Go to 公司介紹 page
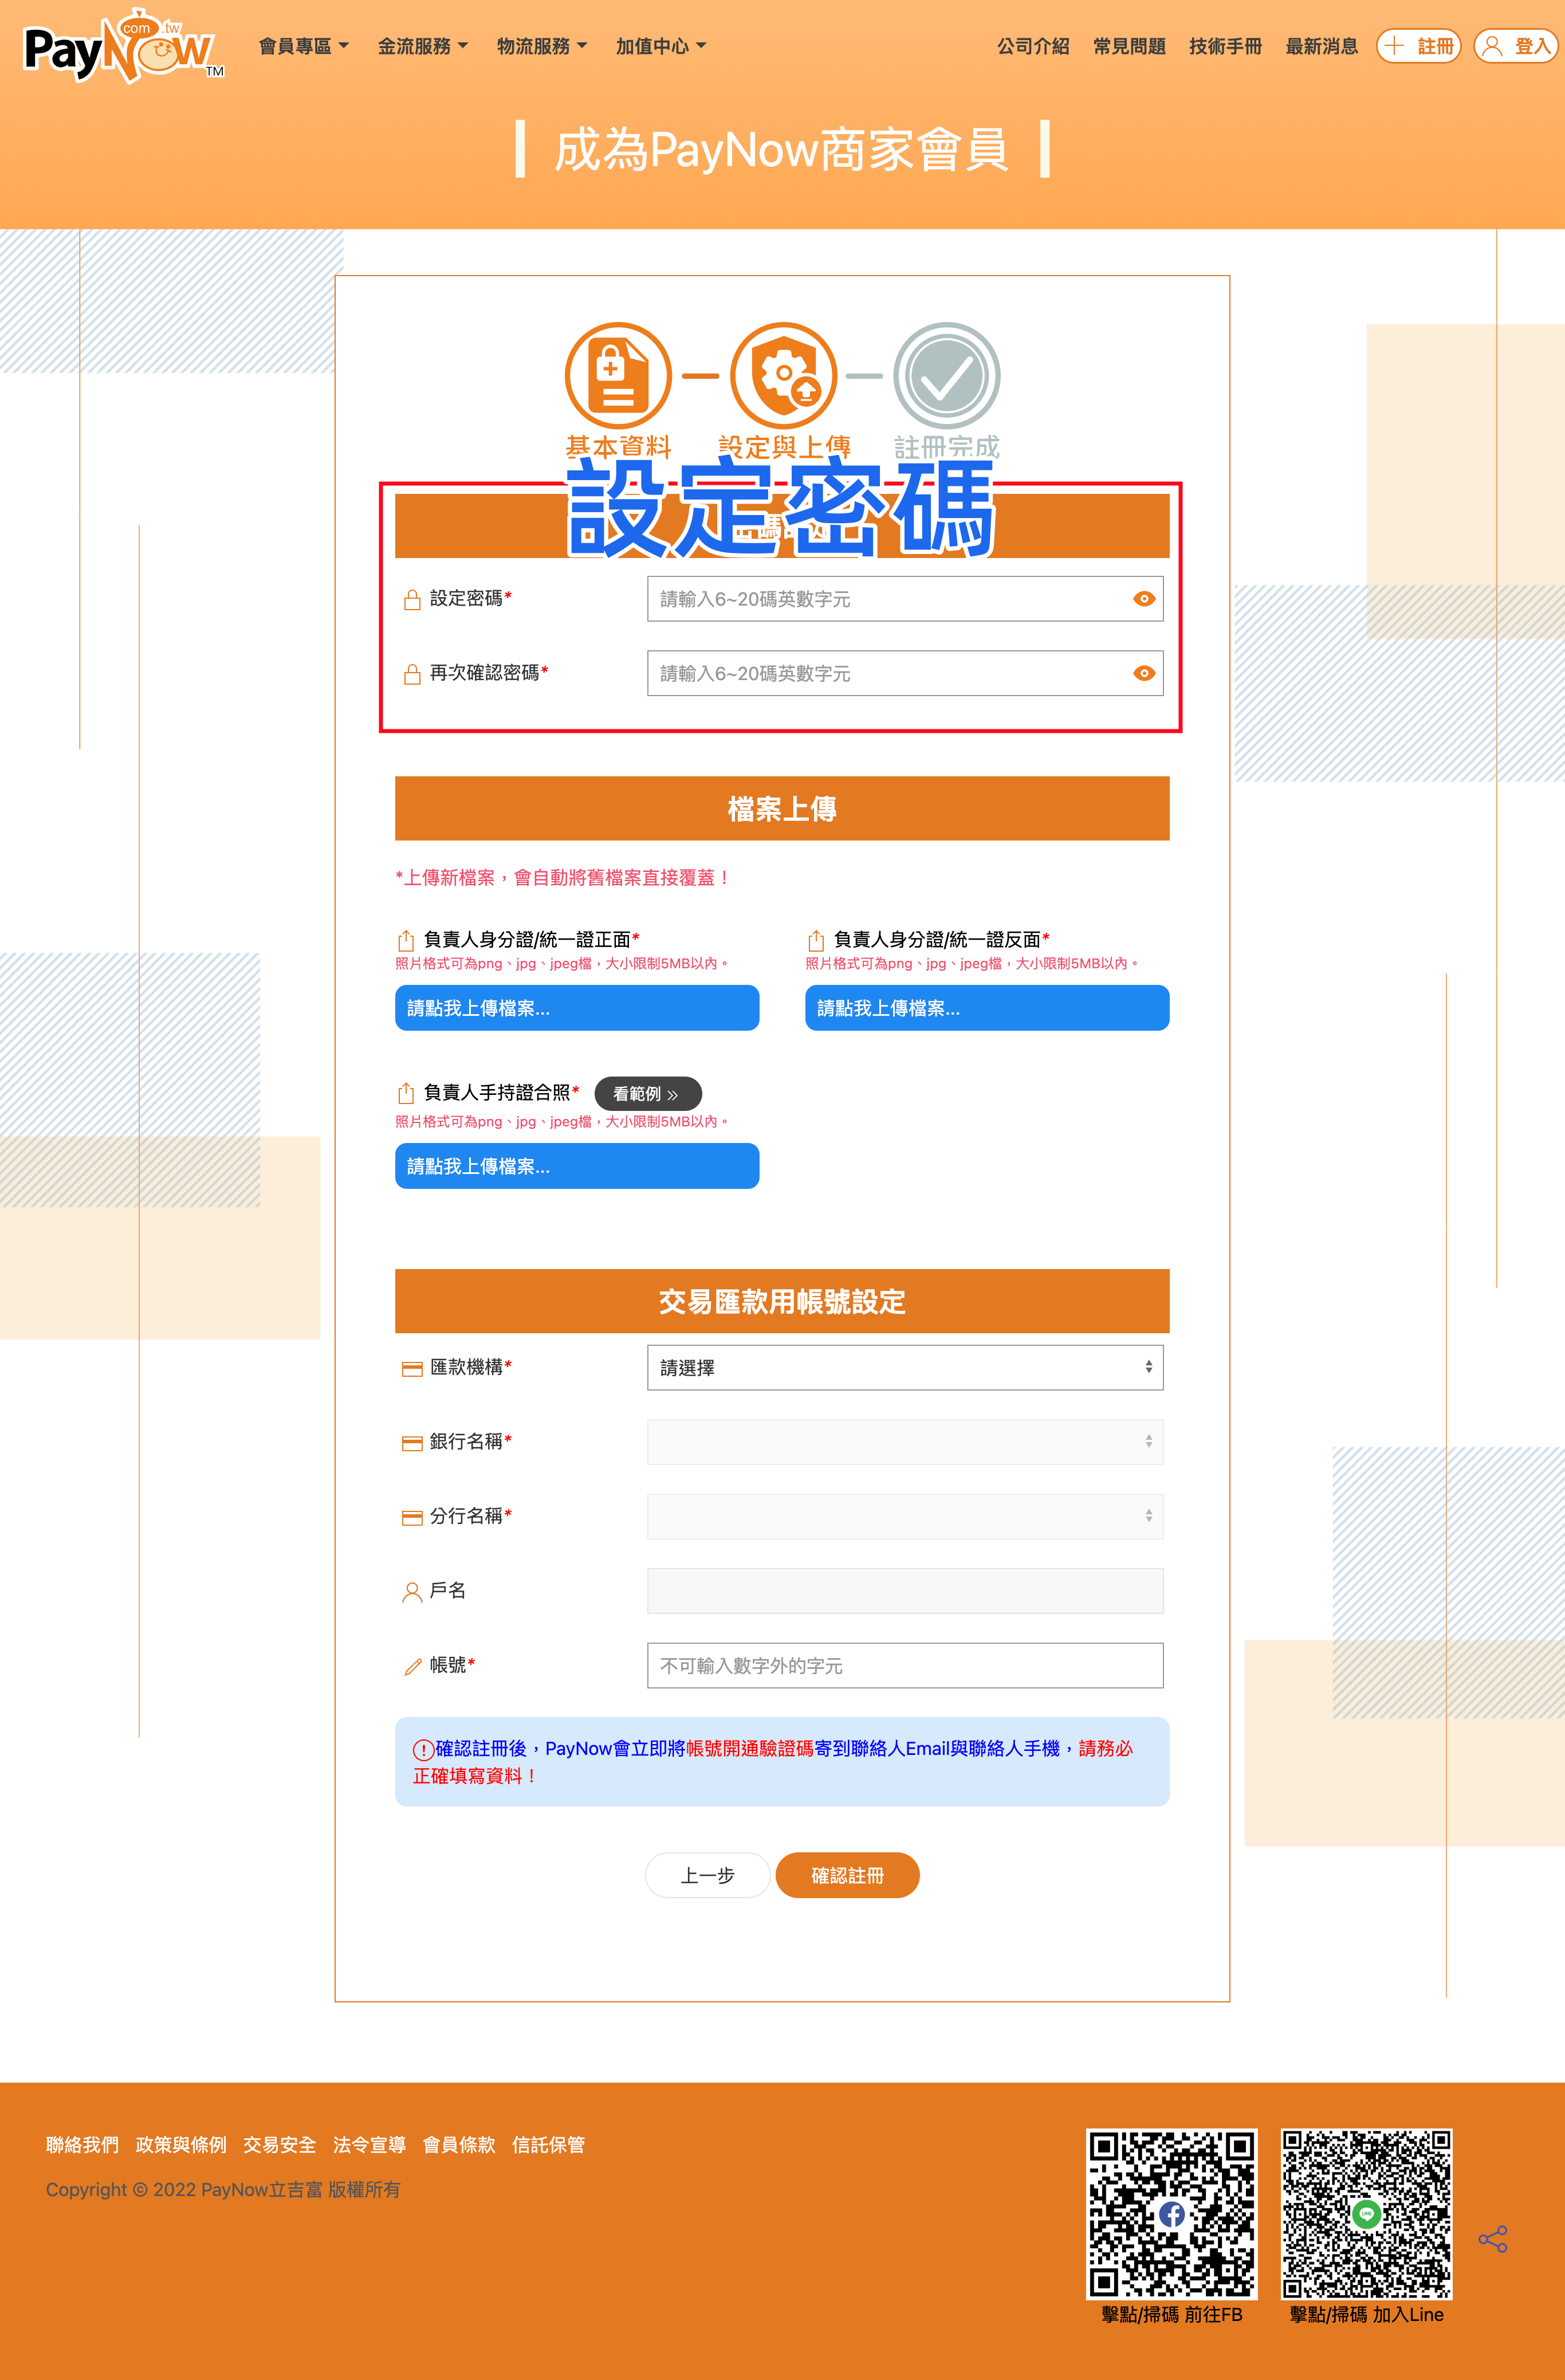Image resolution: width=1565 pixels, height=2380 pixels. pos(1033,46)
